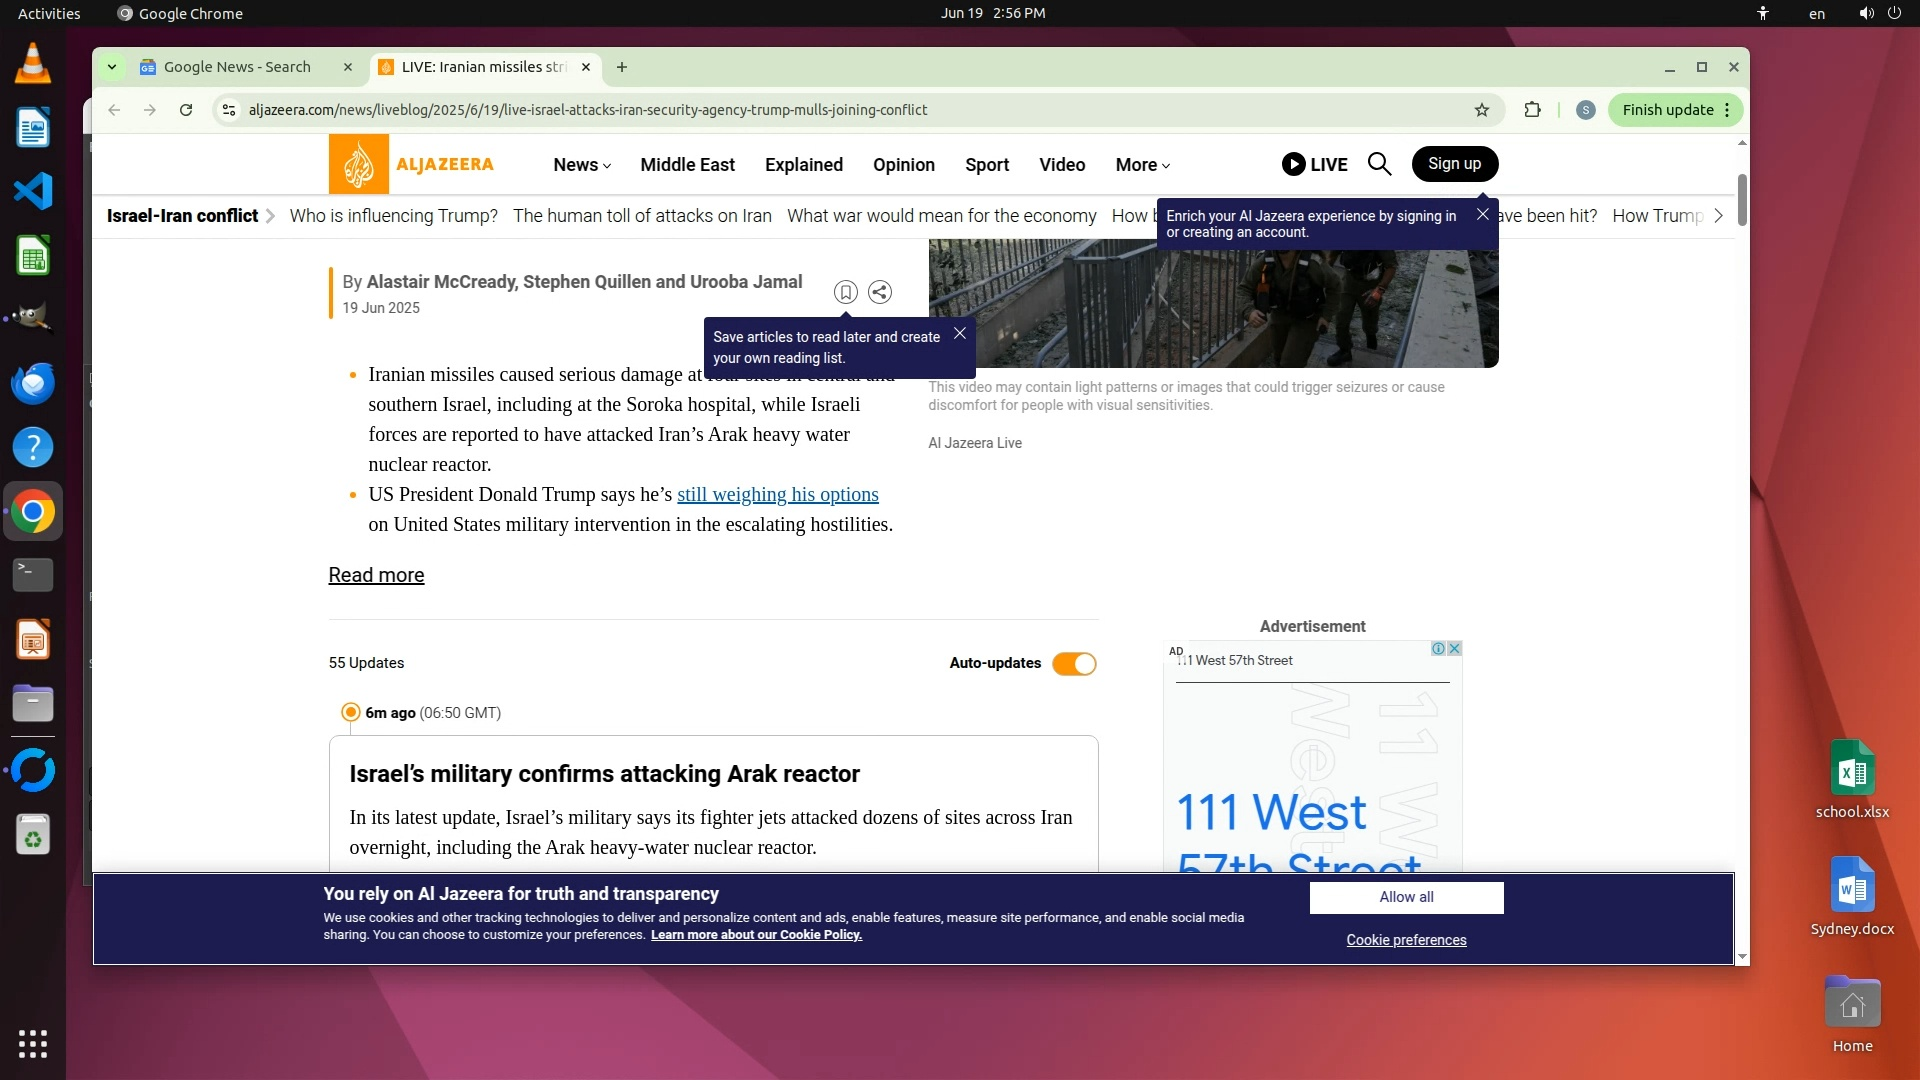Follow the 'still weighing his options' link
Screen dimensions: 1920x1080
(777, 495)
